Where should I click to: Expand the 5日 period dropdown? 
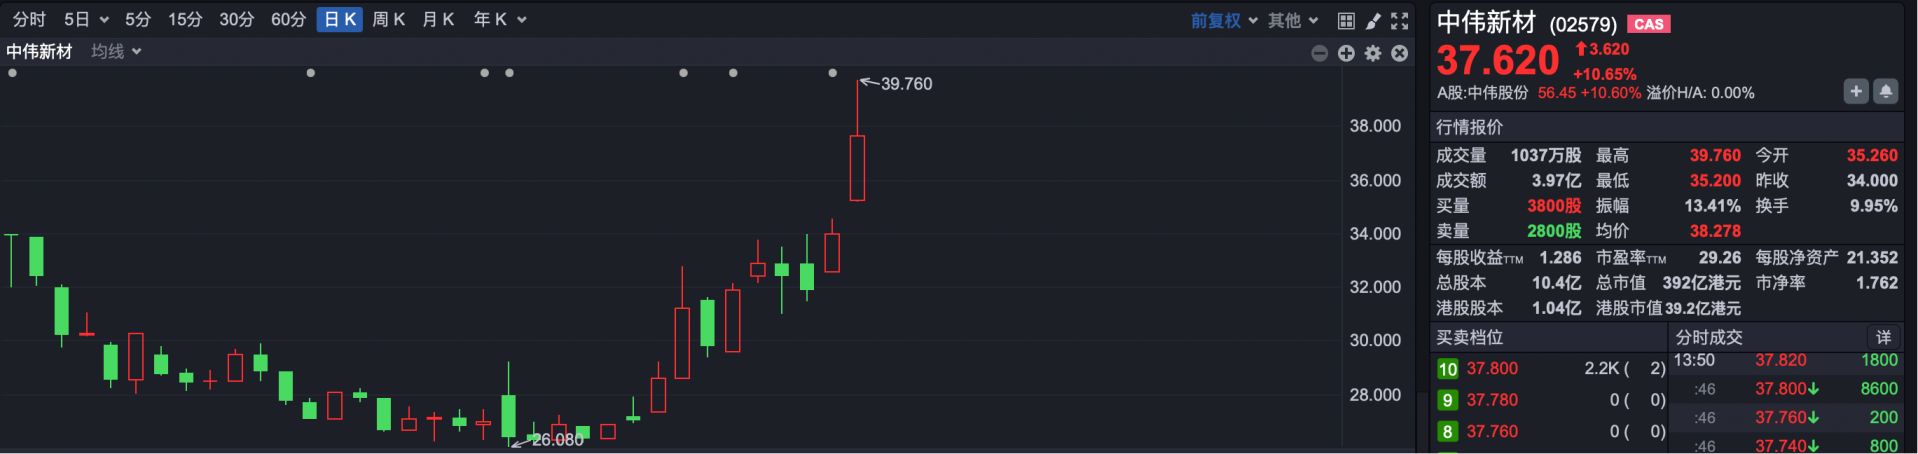[86, 20]
